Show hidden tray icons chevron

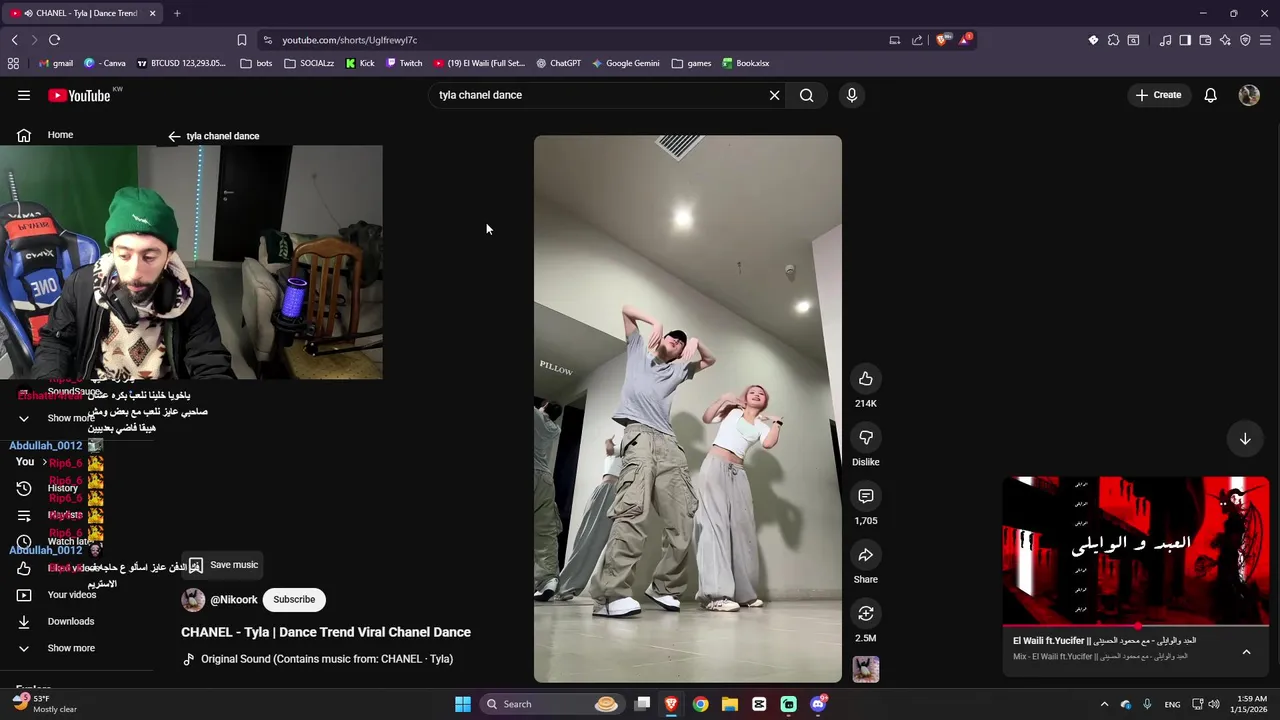tap(1104, 704)
